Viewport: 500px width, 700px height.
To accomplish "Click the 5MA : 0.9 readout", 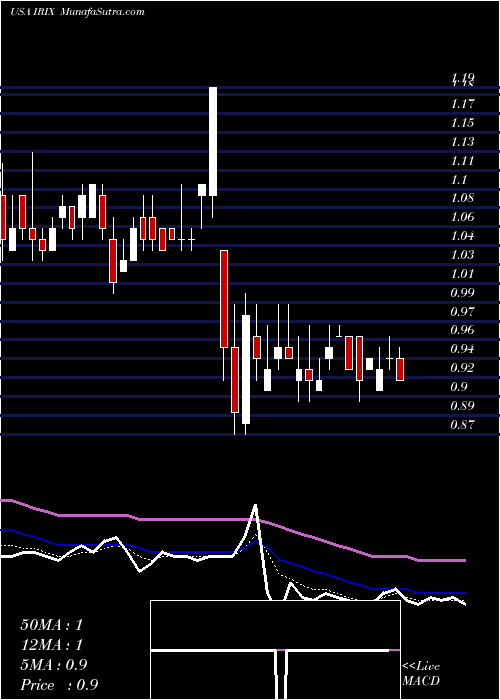I will tap(54, 665).
